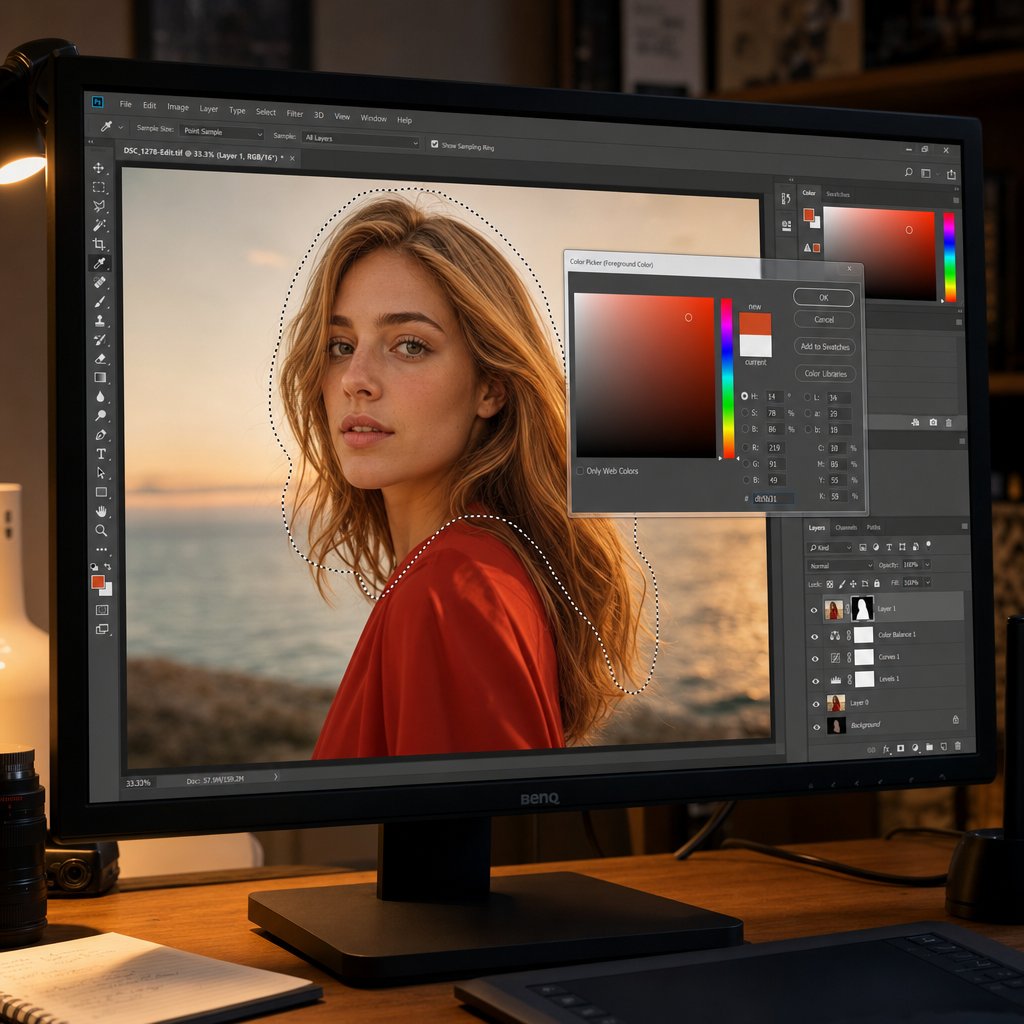Screen dimensions: 1024x1024
Task: Open search using the magnifier icon top right
Action: (908, 172)
